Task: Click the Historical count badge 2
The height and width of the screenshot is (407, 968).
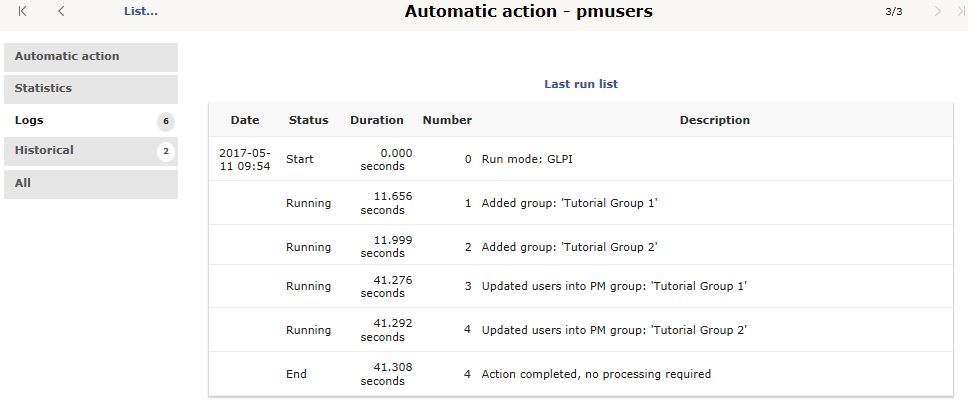Action: tap(165, 151)
